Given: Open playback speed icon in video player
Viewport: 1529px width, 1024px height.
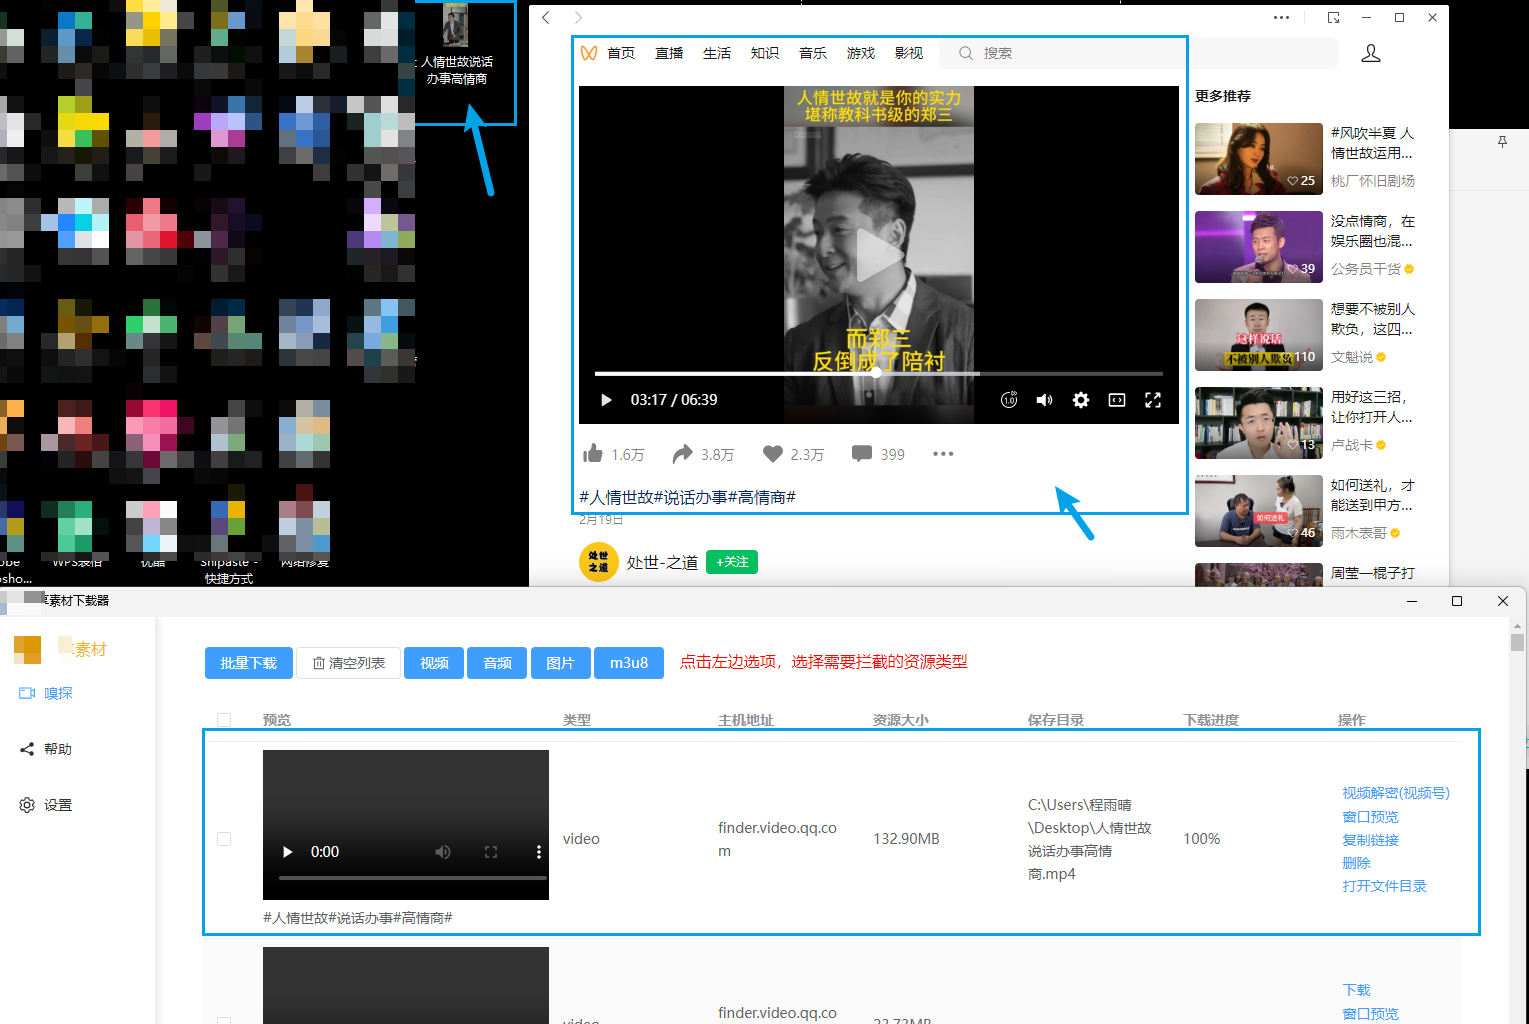Looking at the screenshot, I should click(x=1009, y=400).
